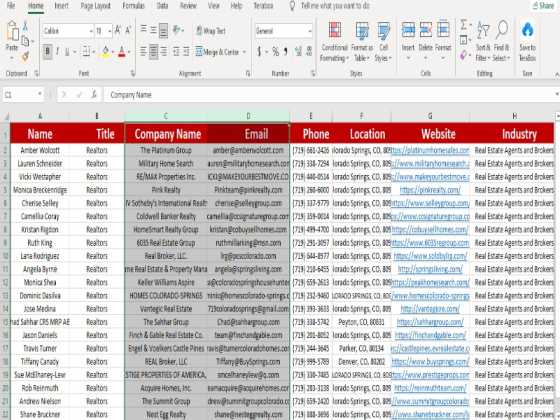Toggle Merge & Center
Image resolution: width=560 pixels, height=420 pixels.
point(218,52)
